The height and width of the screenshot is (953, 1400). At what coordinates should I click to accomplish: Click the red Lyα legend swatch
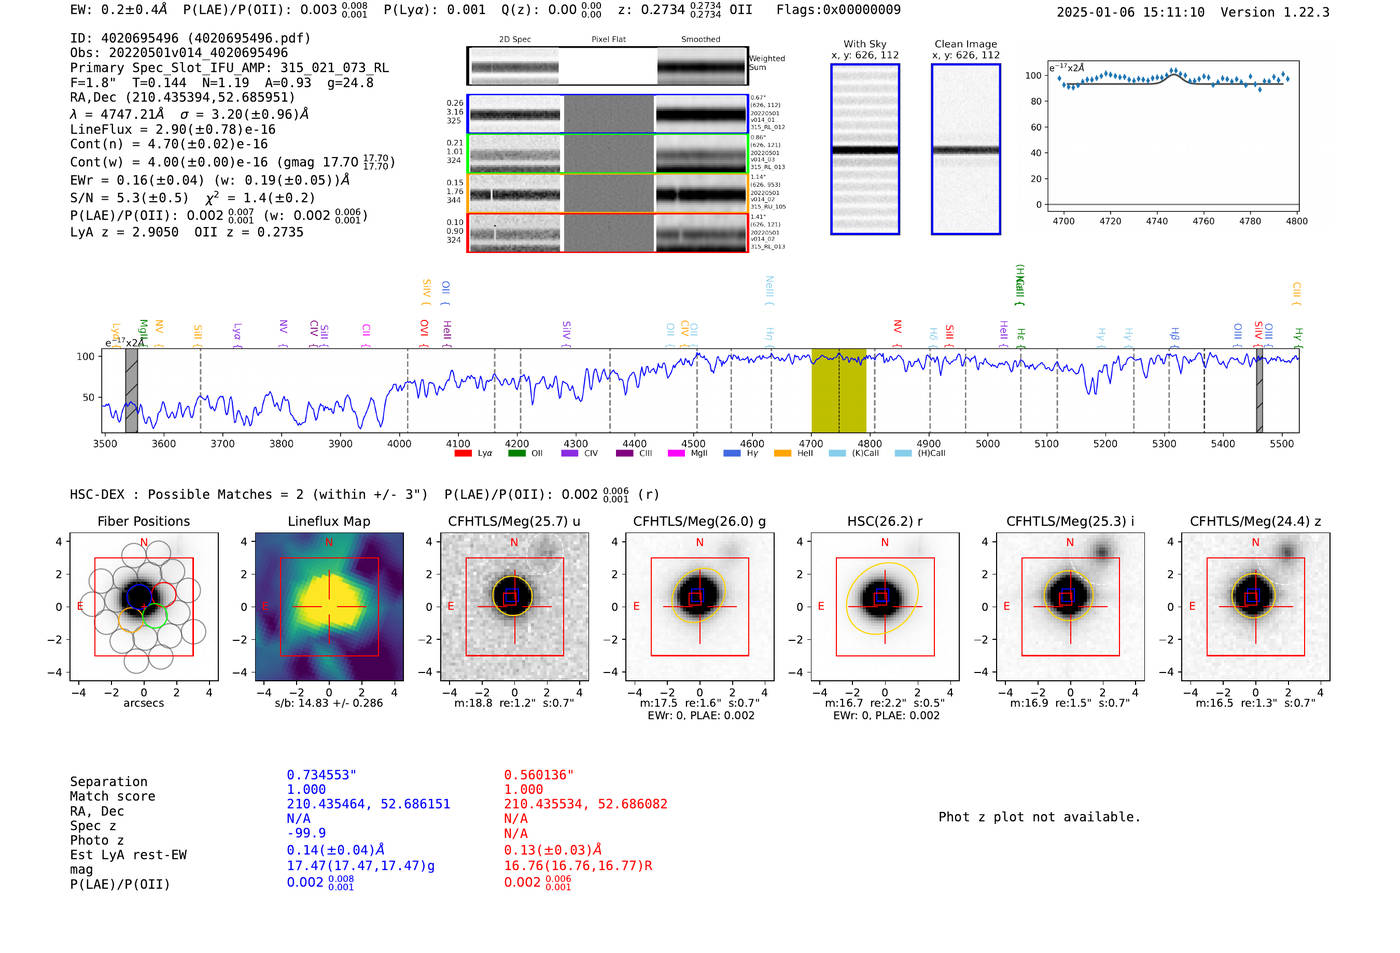tap(463, 454)
